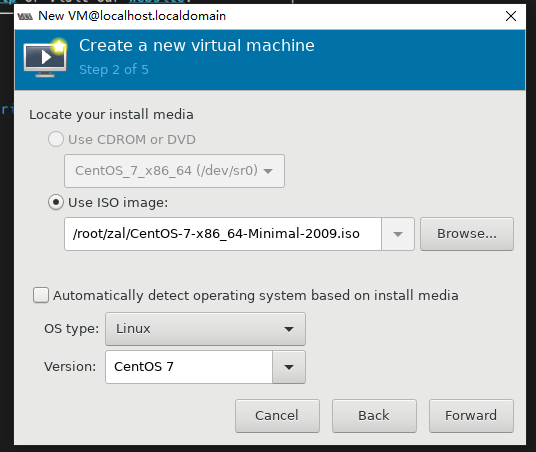This screenshot has width=536, height=452.
Task: Select the Use ISO image radio button
Action: [x=56, y=202]
